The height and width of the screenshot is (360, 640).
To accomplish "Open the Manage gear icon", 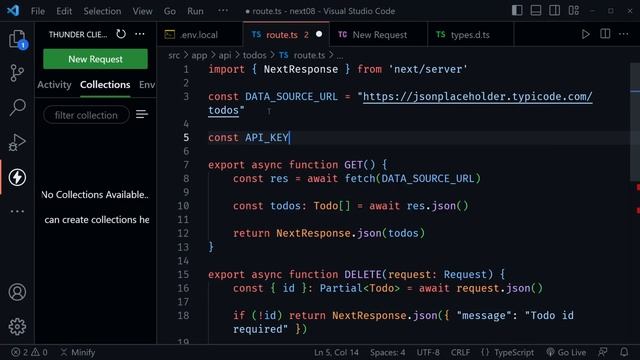I will [17, 327].
